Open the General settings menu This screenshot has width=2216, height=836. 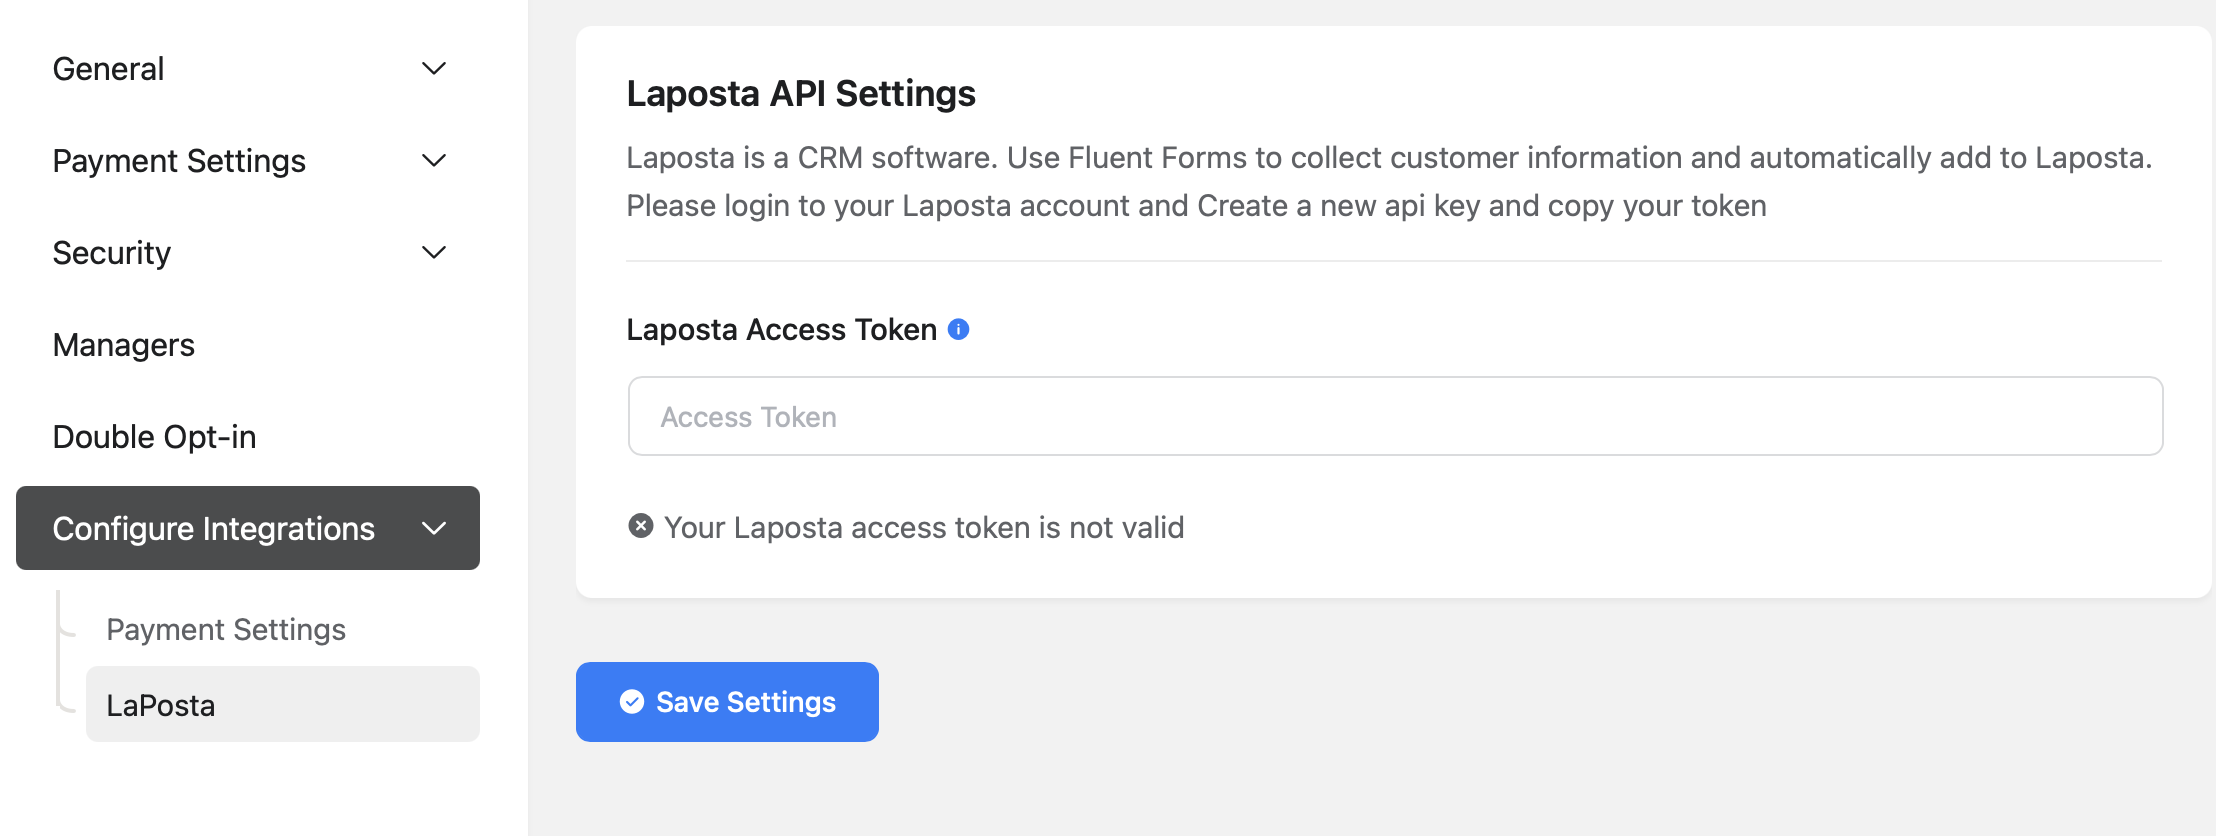(248, 69)
